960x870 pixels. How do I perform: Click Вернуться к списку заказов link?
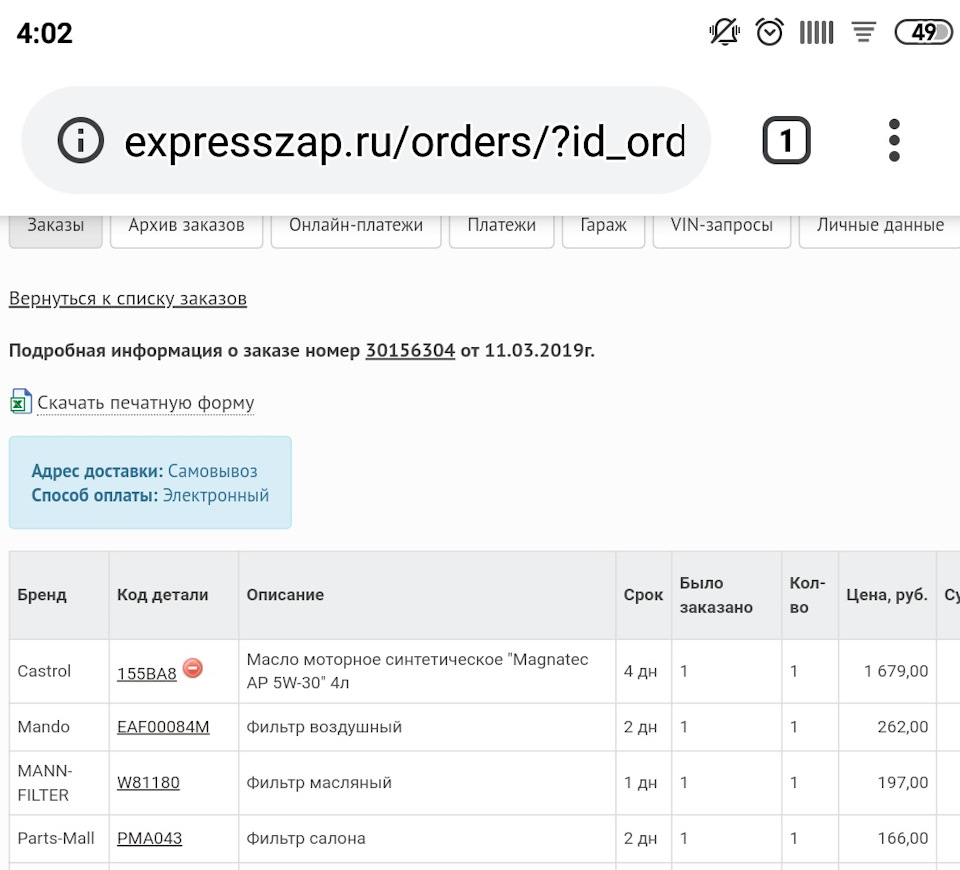[127, 298]
